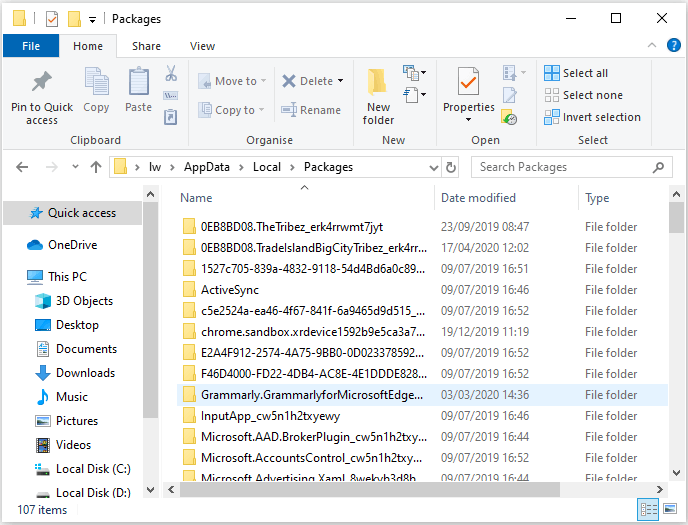Click the Cut scissors icon
This screenshot has width=688, height=525.
171,73
